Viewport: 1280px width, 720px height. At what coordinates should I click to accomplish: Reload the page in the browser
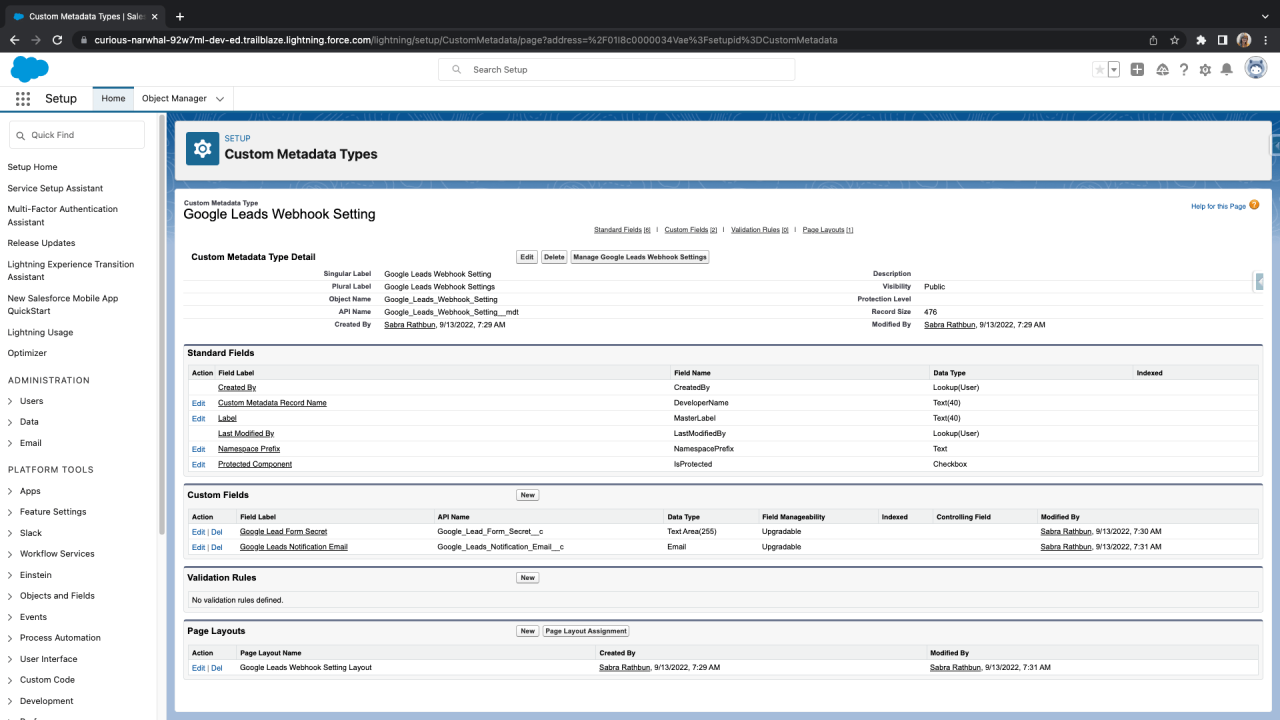point(57,40)
